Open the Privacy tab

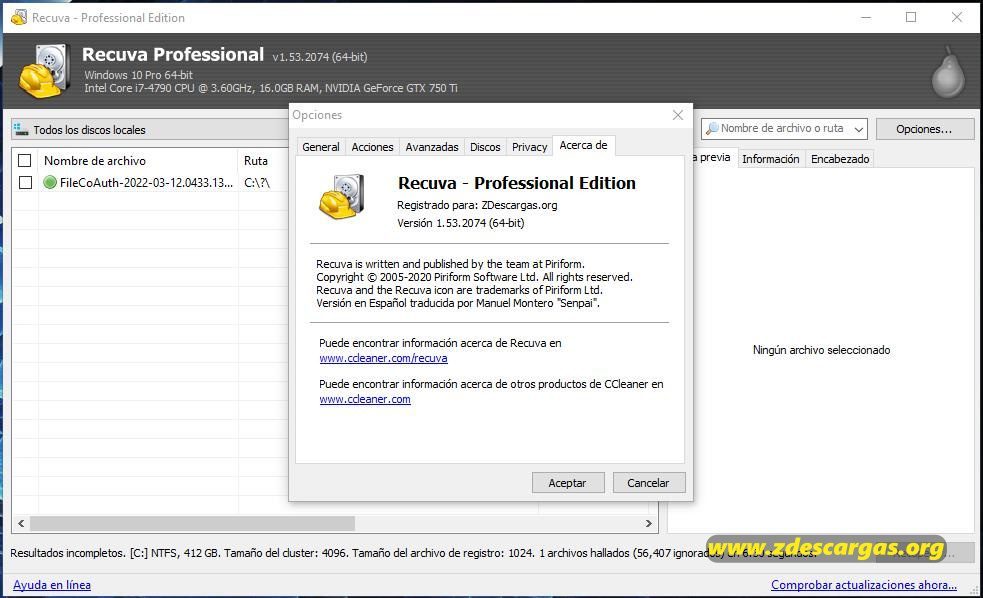click(x=529, y=147)
